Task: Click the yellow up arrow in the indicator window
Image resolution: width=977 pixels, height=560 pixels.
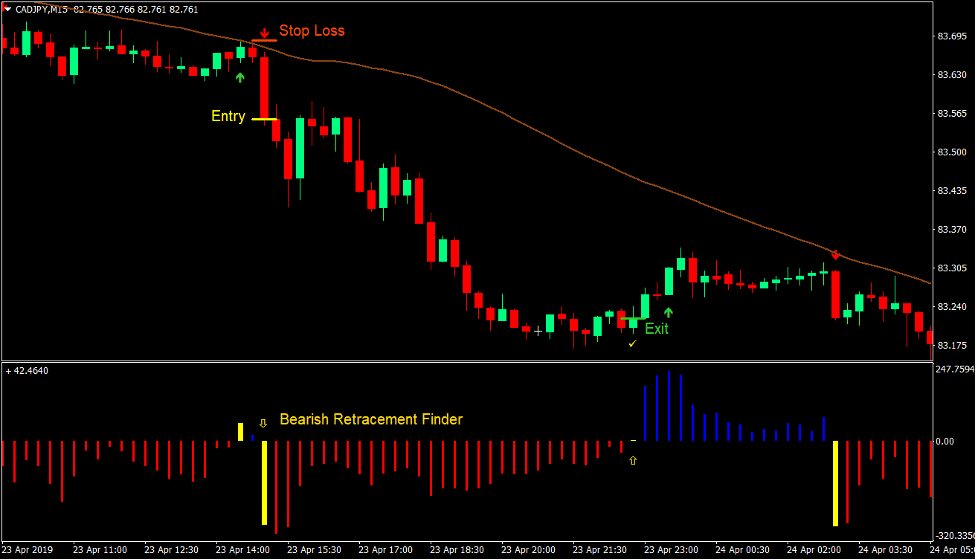Action: 633,460
